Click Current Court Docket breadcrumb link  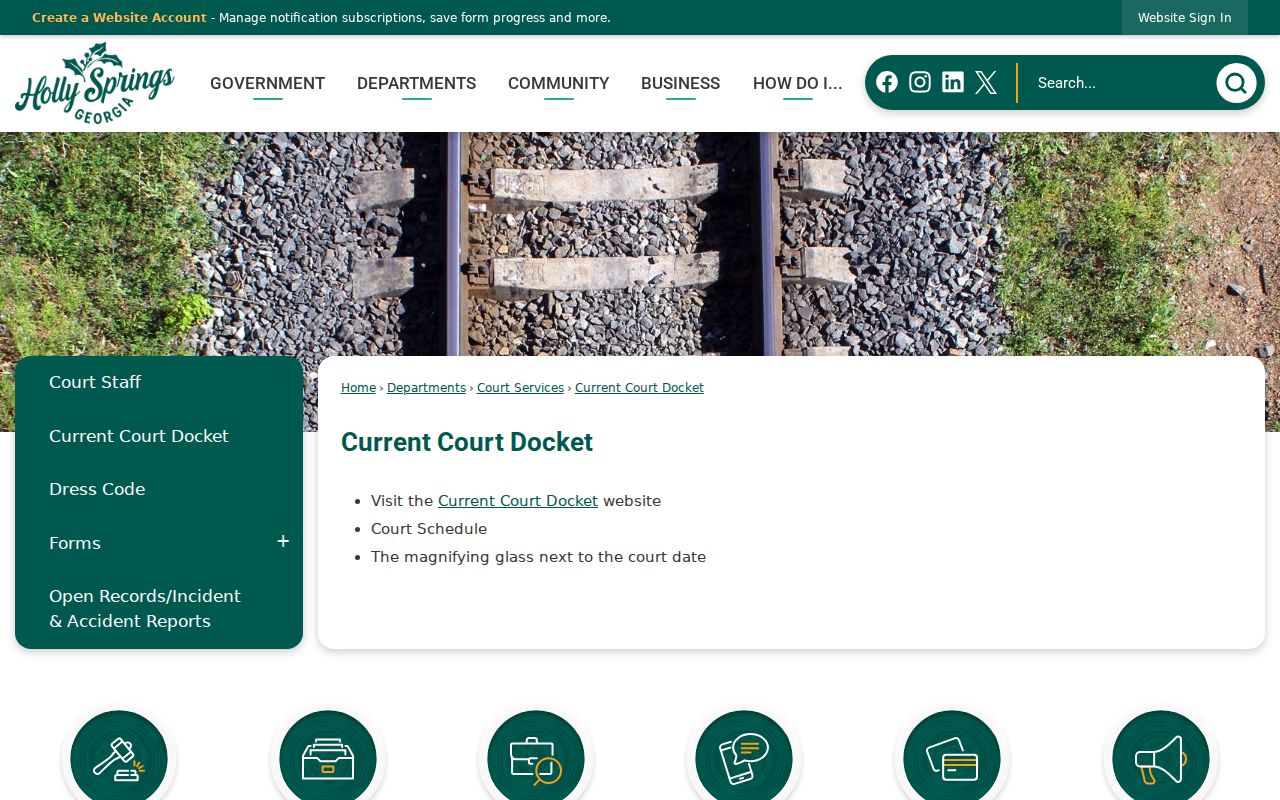tap(639, 388)
